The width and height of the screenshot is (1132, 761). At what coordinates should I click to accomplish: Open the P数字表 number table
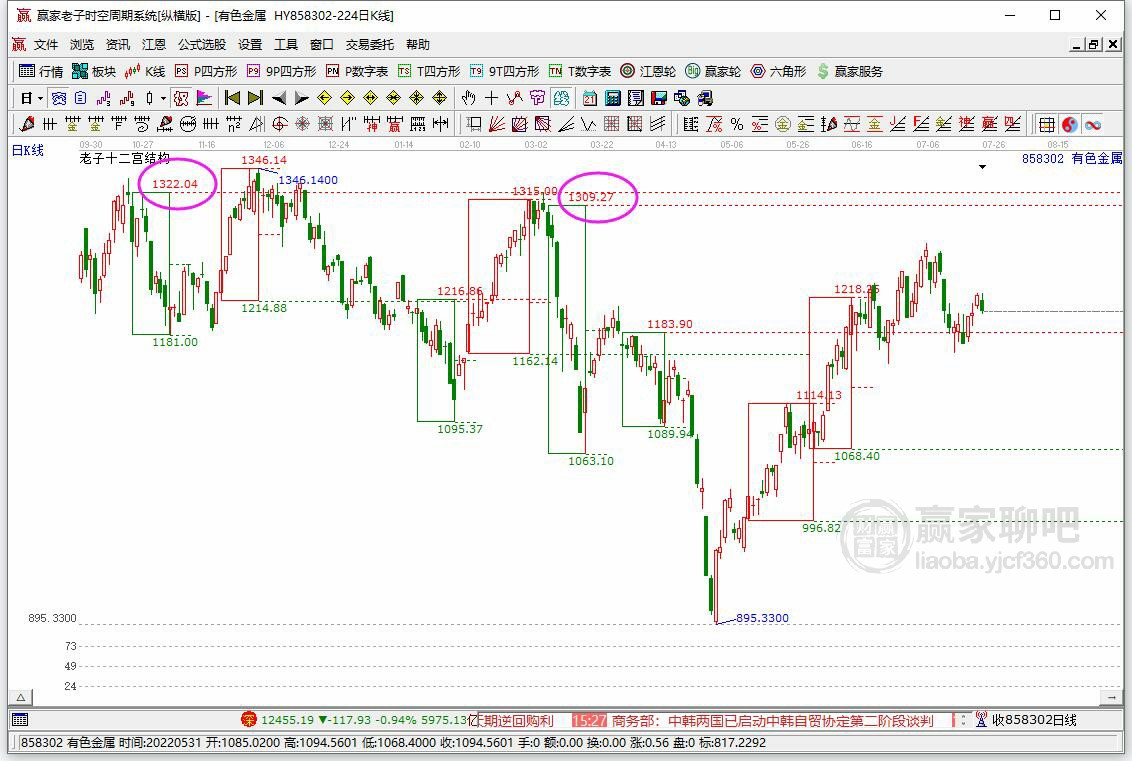[357, 71]
